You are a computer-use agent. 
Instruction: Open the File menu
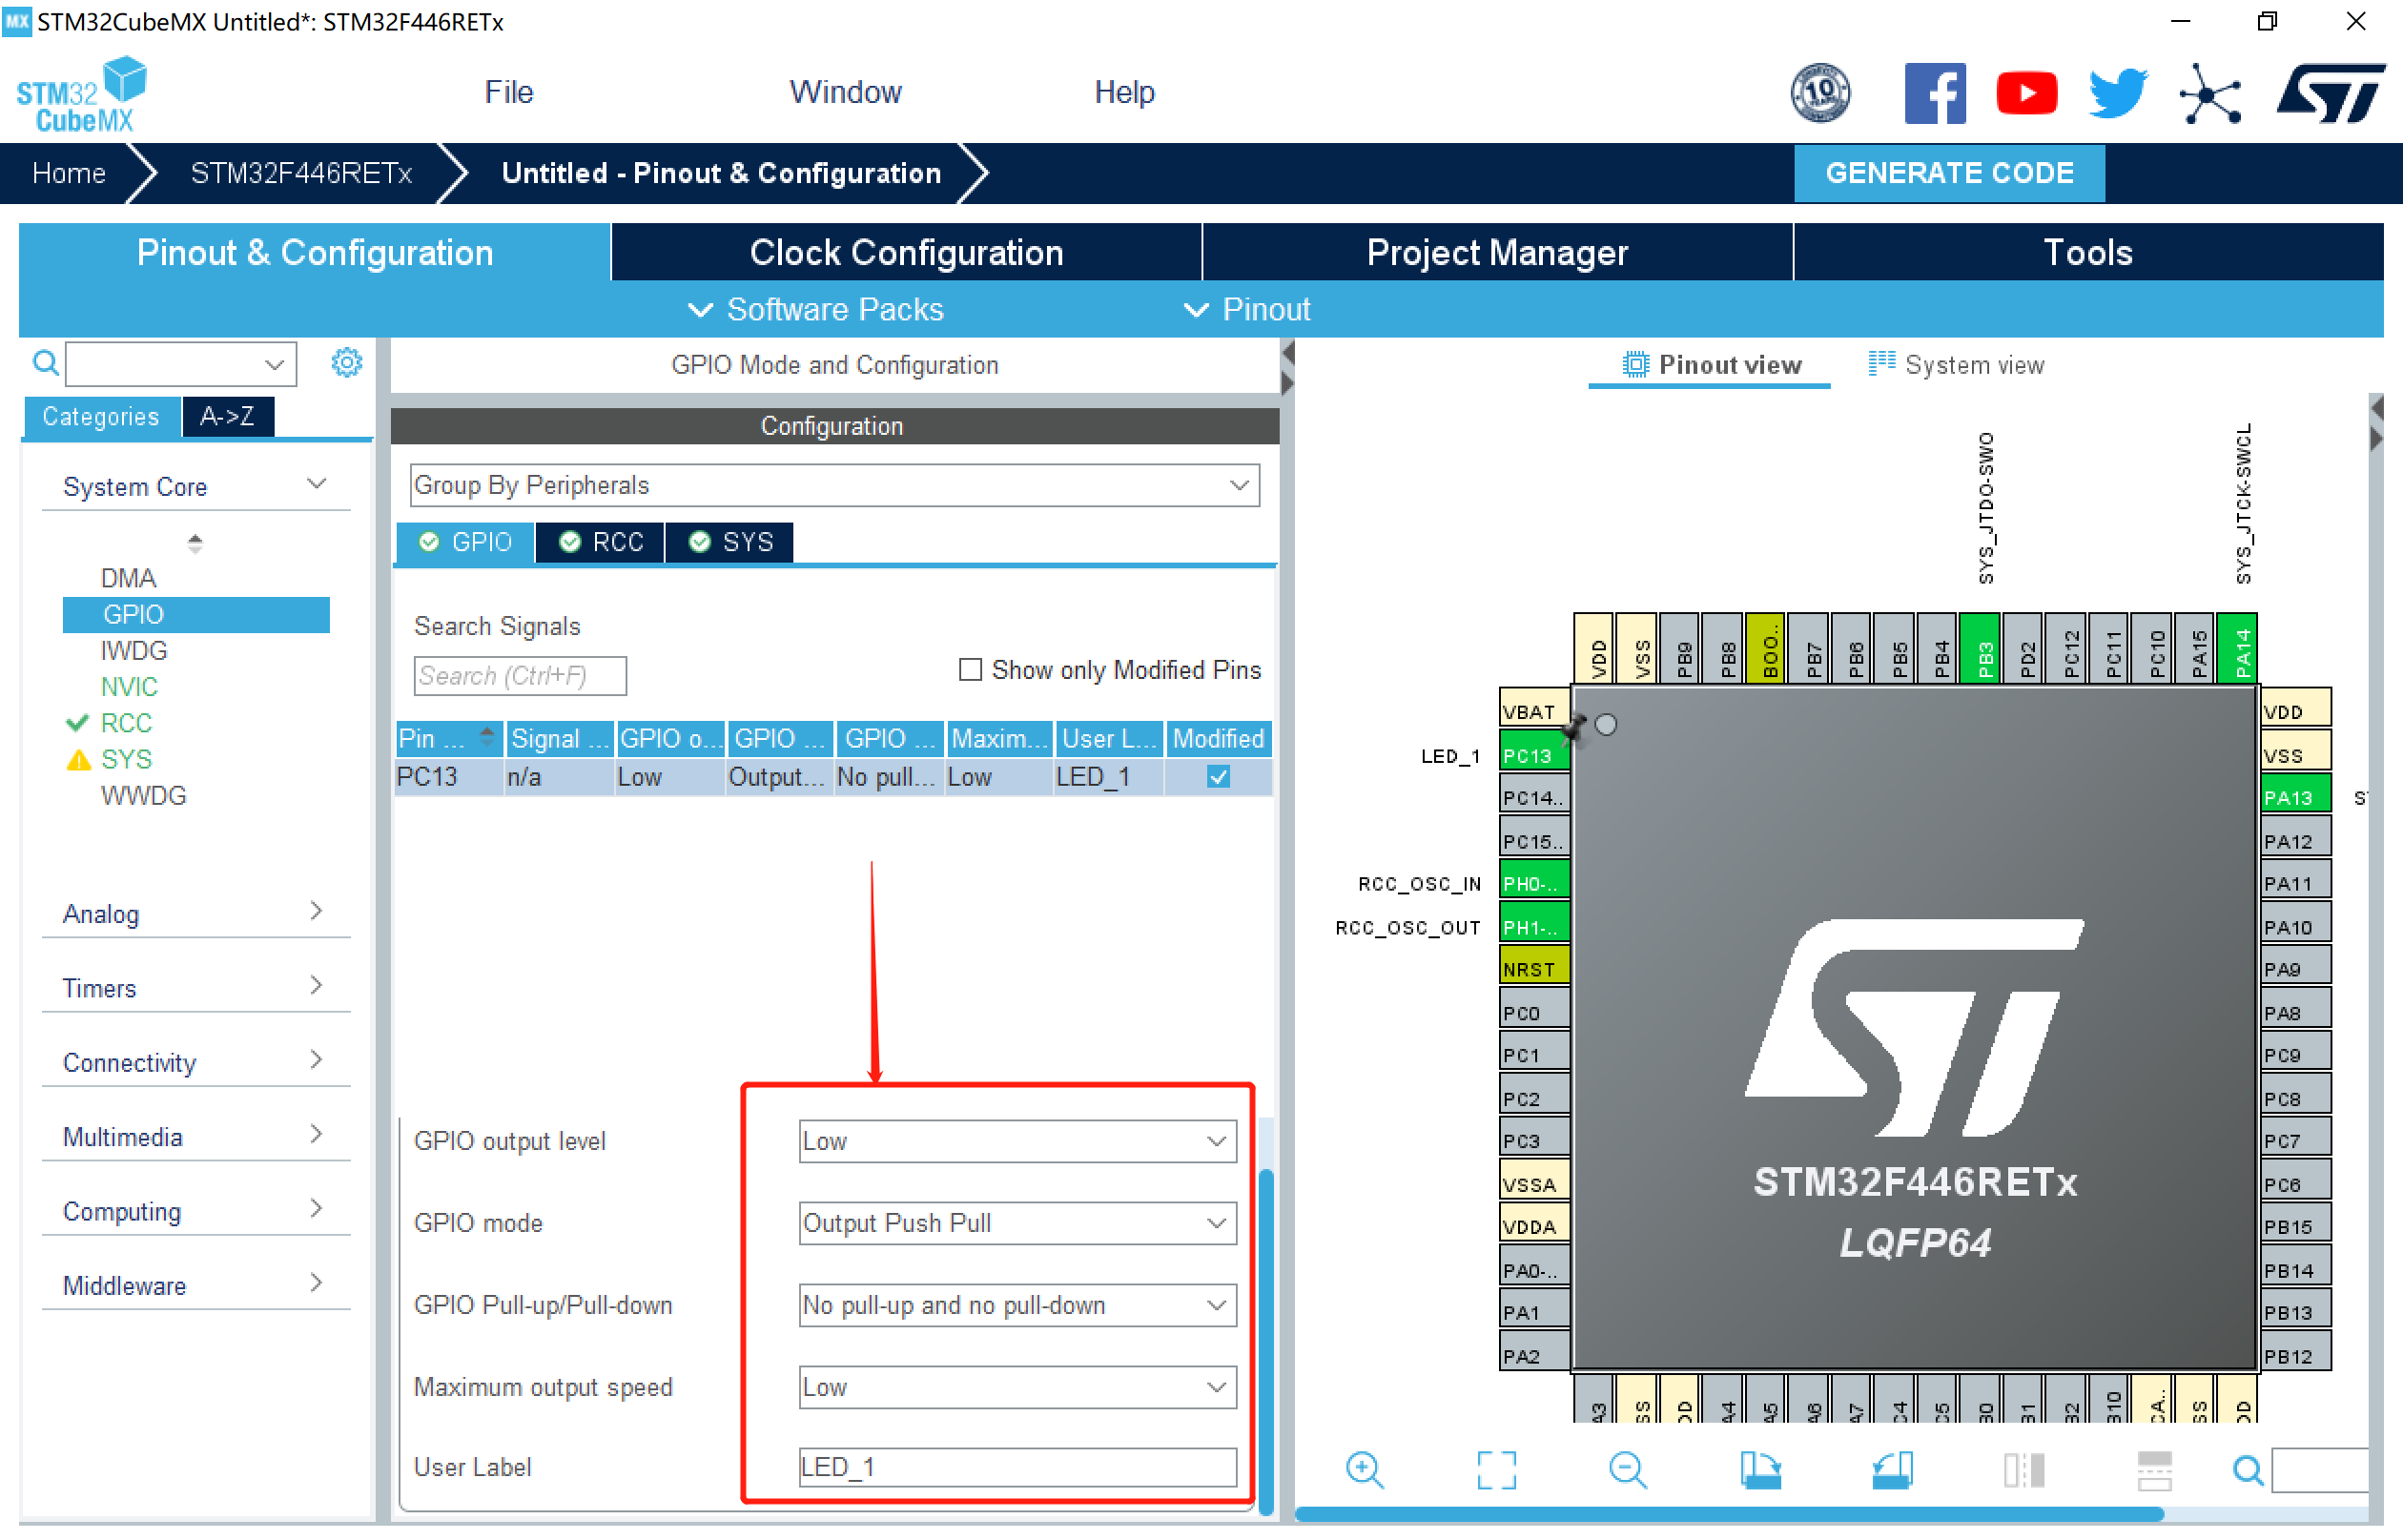508,92
